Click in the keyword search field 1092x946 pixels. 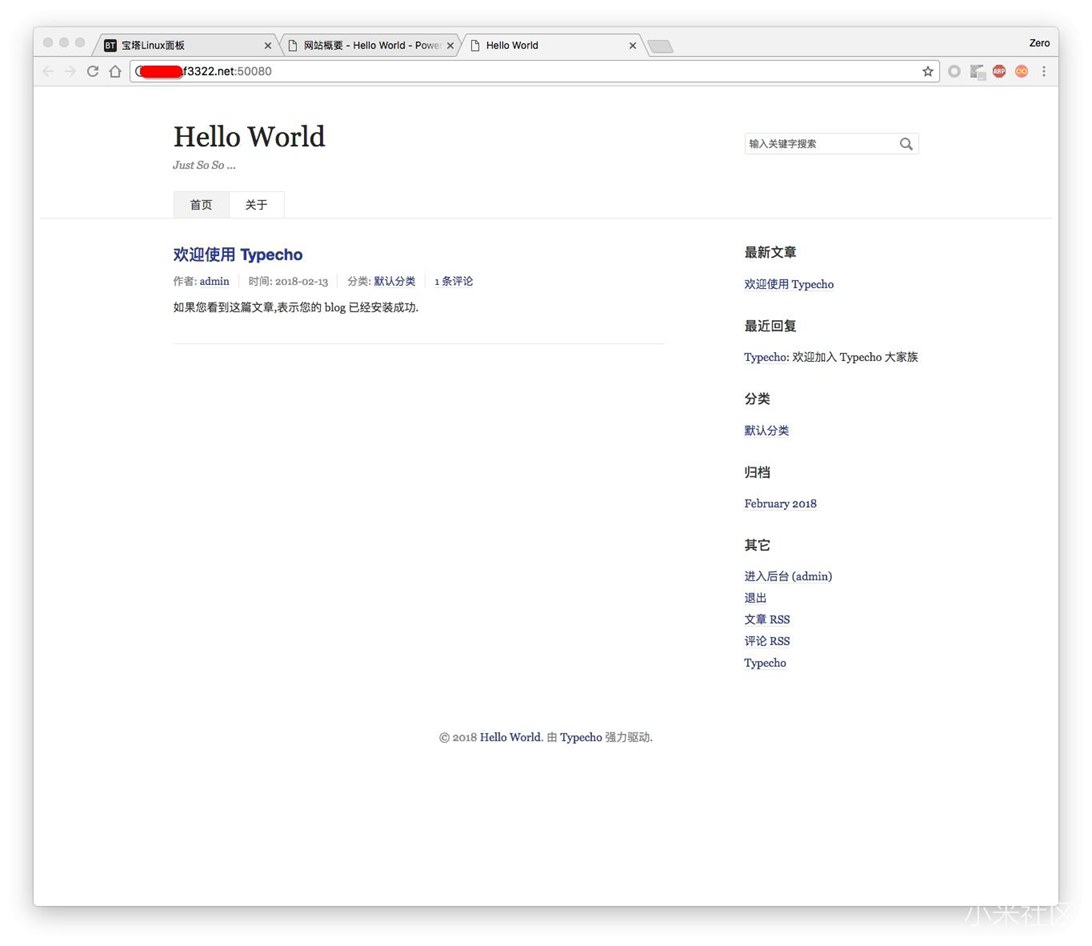pos(818,144)
